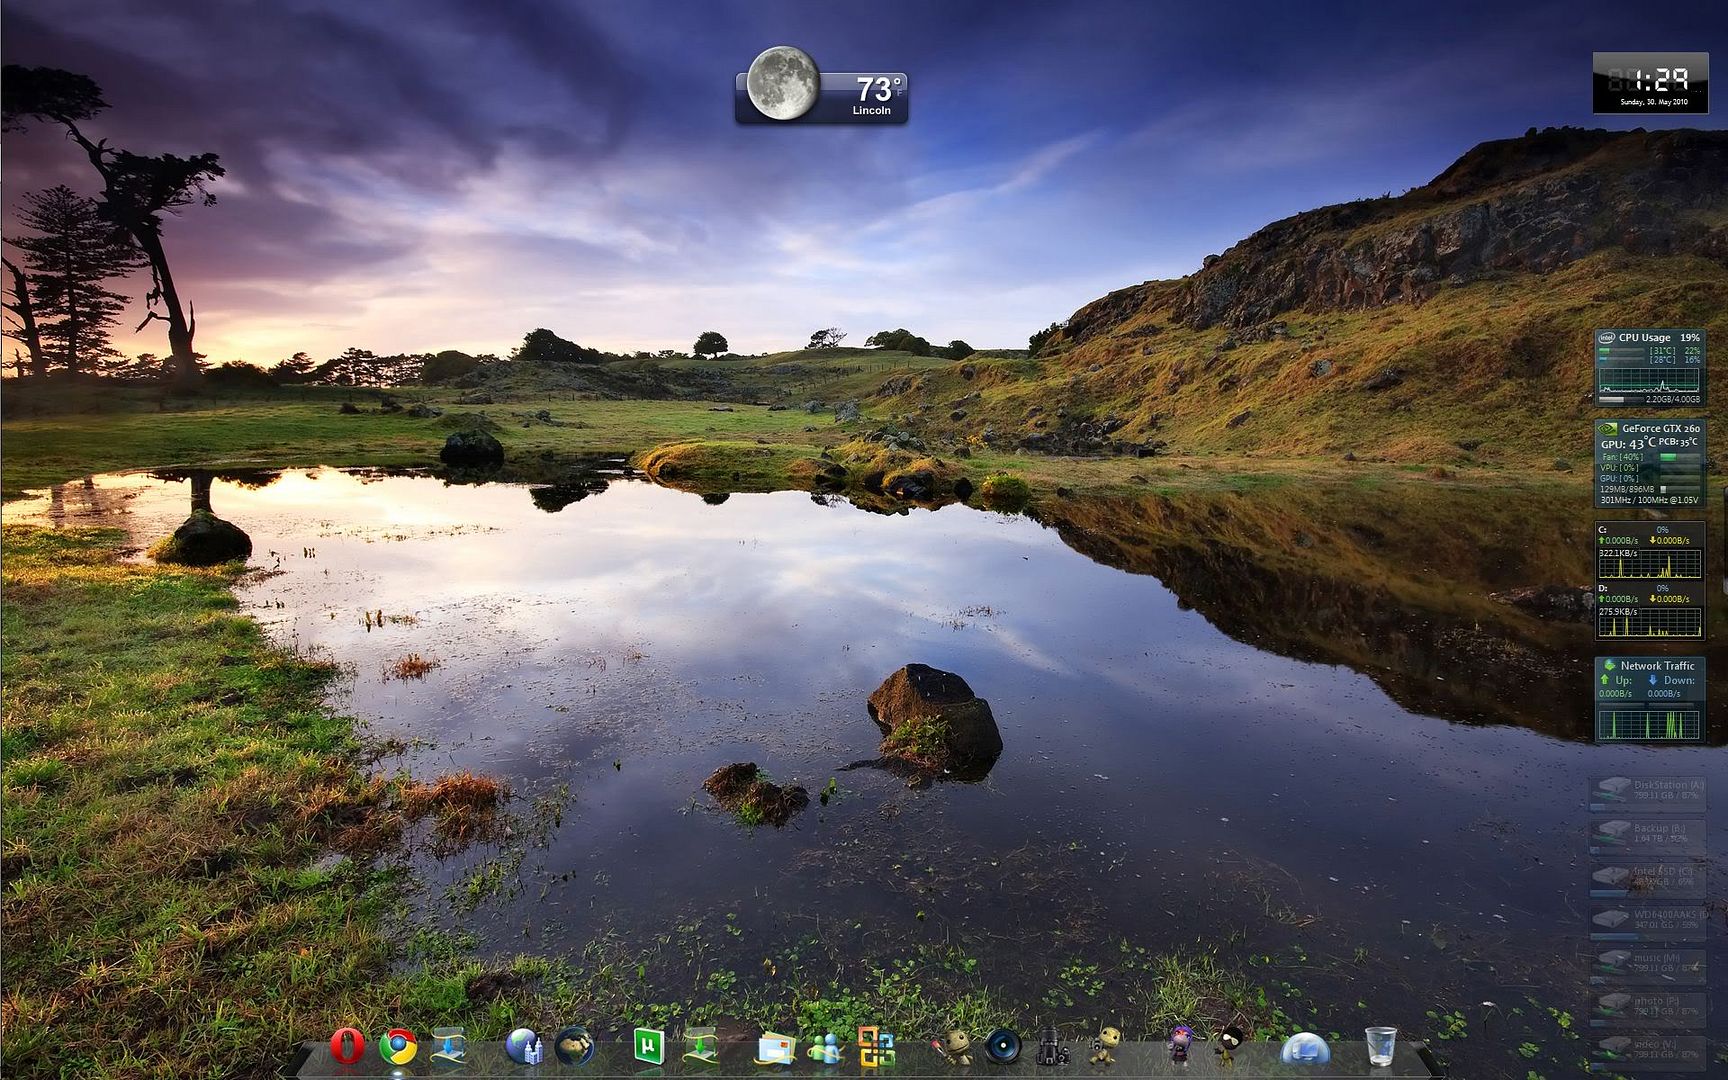Click the DSLR camera dock icon
Screen dimensions: 1728x1080
1051,1047
